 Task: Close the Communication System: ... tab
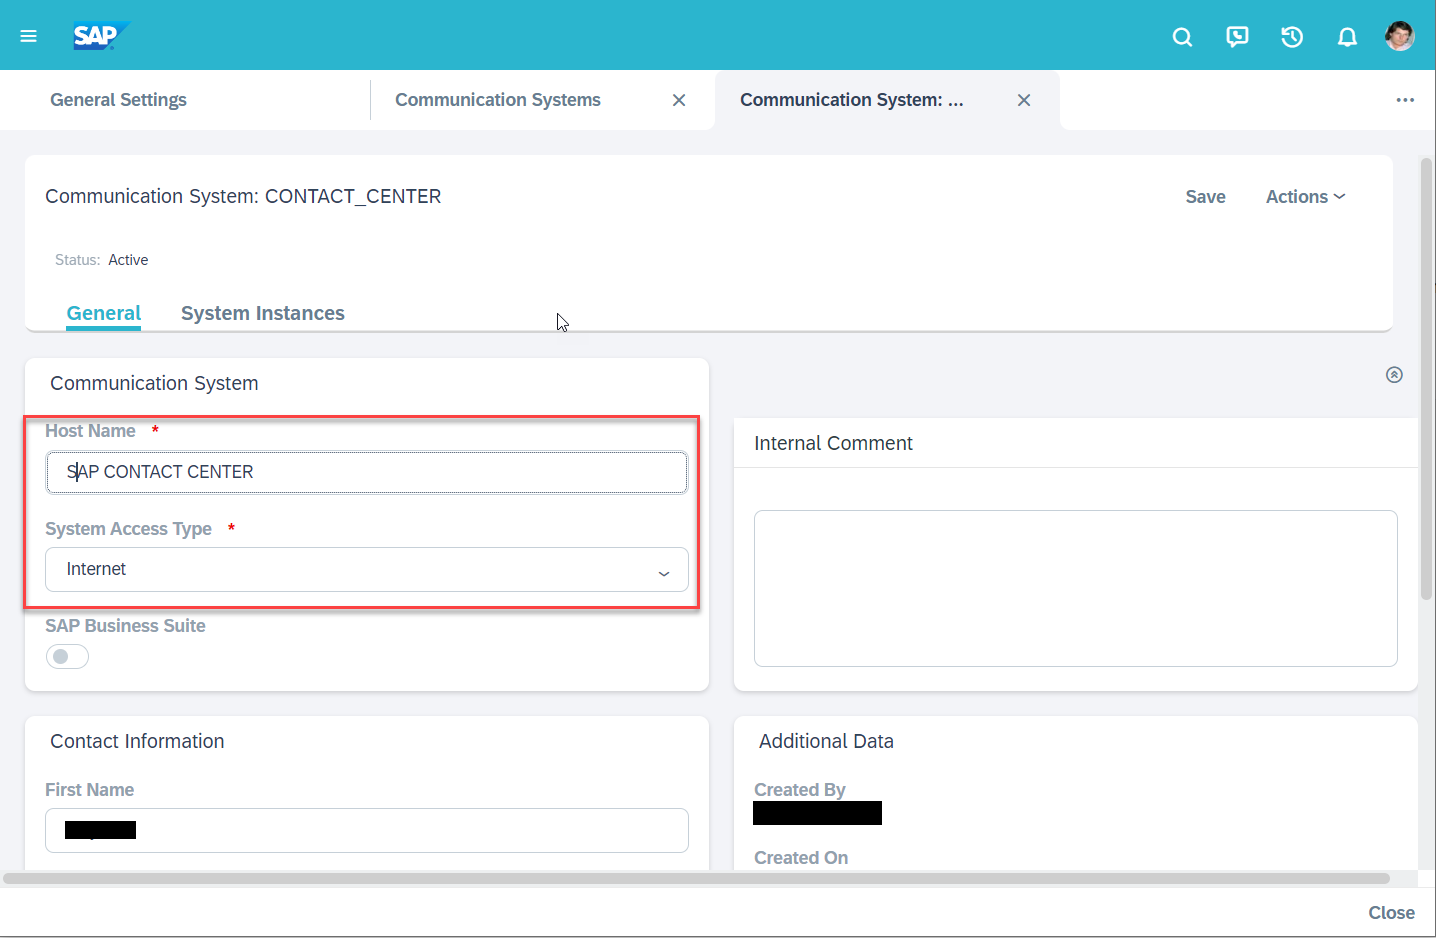coord(1024,100)
